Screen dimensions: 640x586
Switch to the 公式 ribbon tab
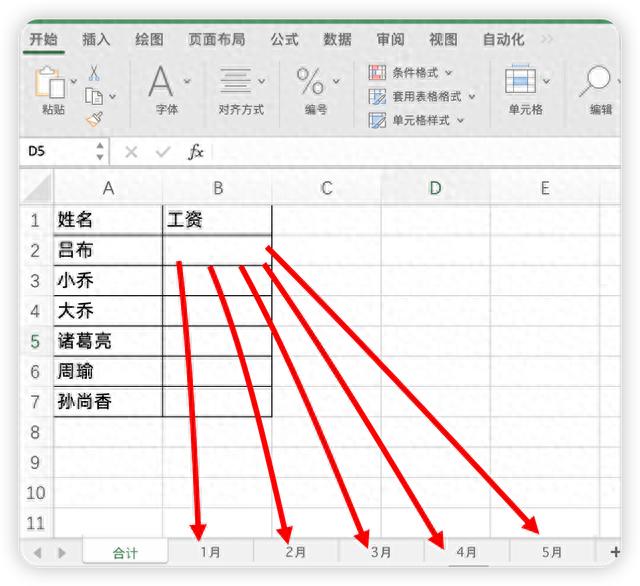[x=284, y=40]
